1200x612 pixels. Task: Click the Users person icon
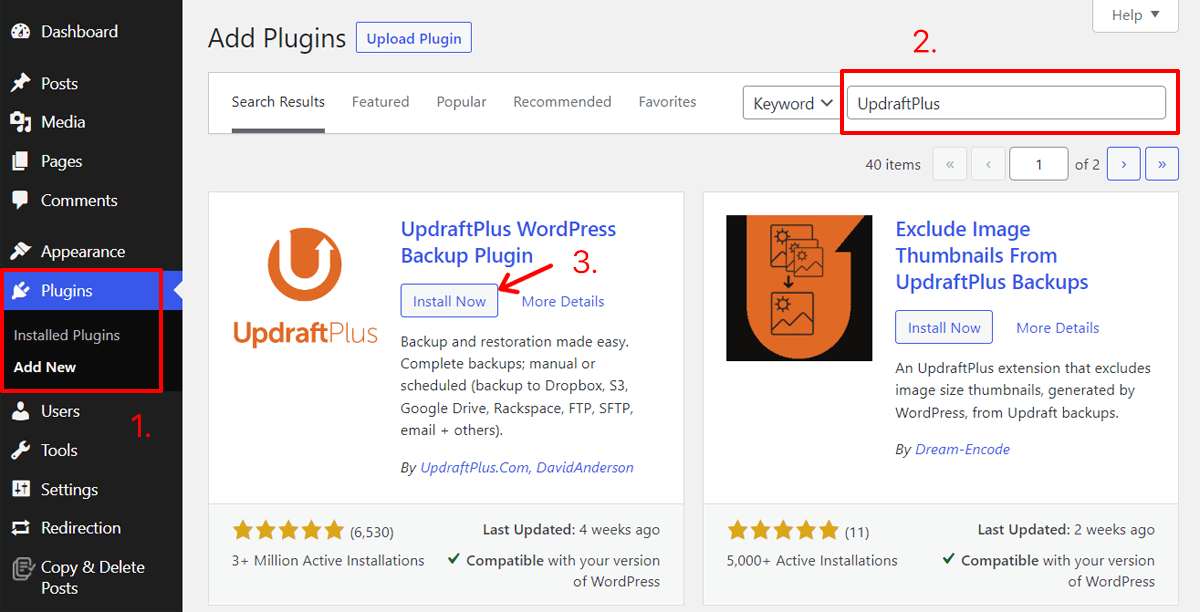click(x=21, y=411)
